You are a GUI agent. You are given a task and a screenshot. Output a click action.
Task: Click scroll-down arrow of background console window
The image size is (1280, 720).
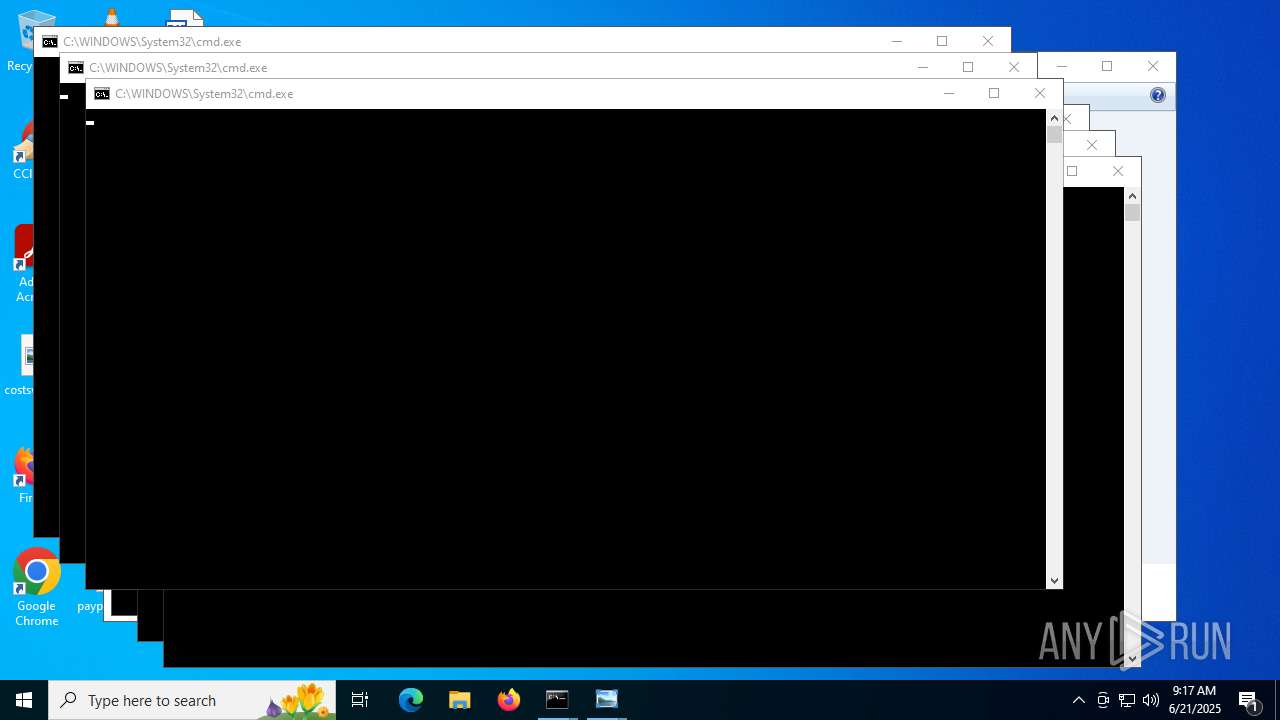pos(1132,658)
